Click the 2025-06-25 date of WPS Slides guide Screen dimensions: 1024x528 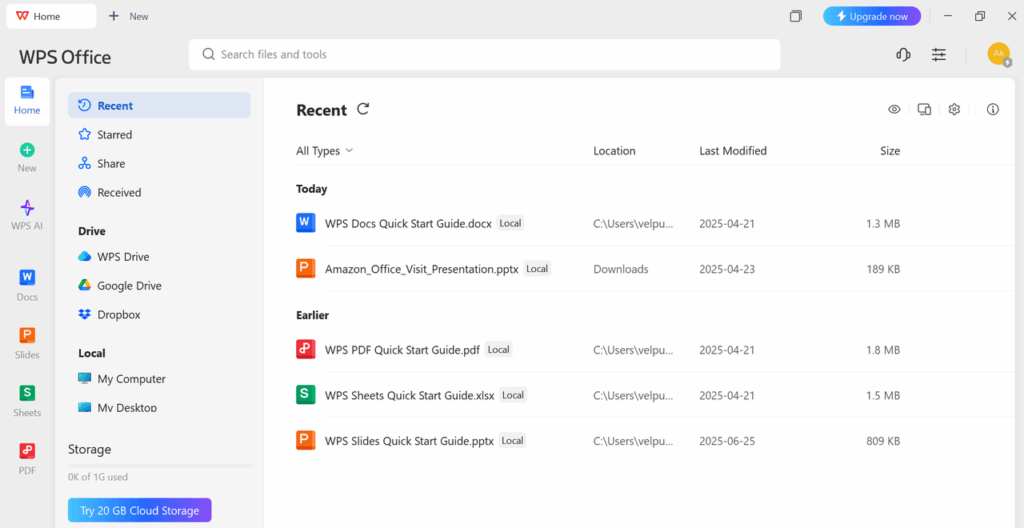click(x=727, y=441)
